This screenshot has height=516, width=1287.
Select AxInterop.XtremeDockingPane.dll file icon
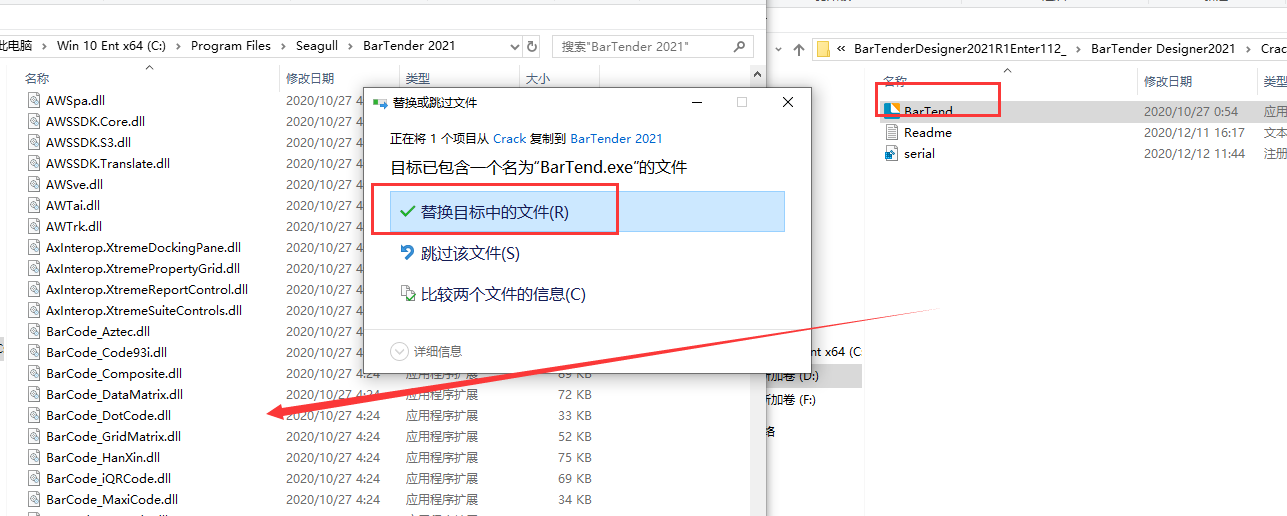pos(35,247)
